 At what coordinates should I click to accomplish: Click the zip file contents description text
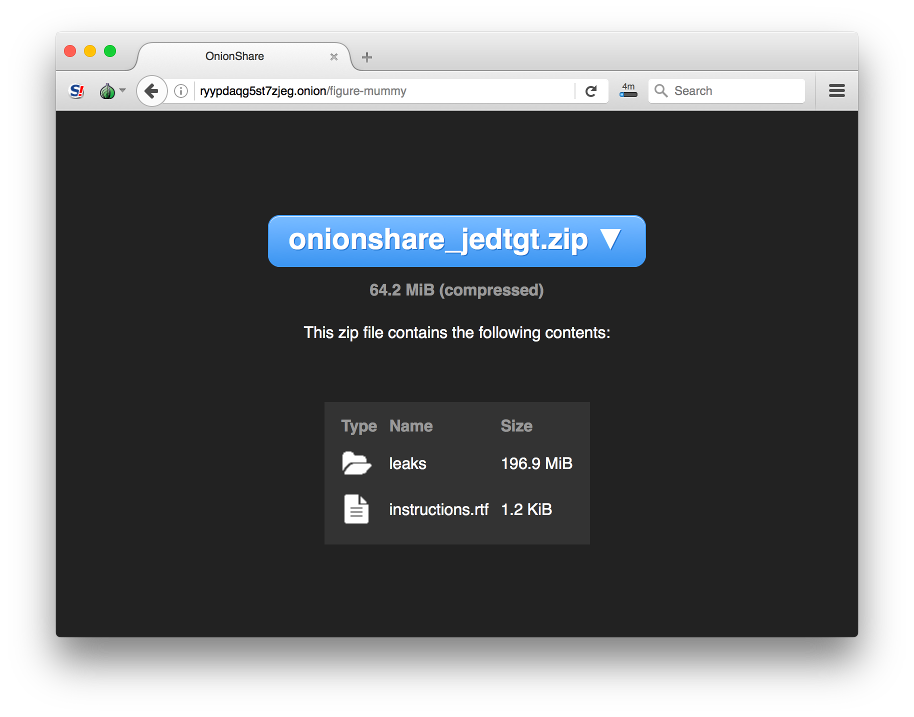pos(456,333)
